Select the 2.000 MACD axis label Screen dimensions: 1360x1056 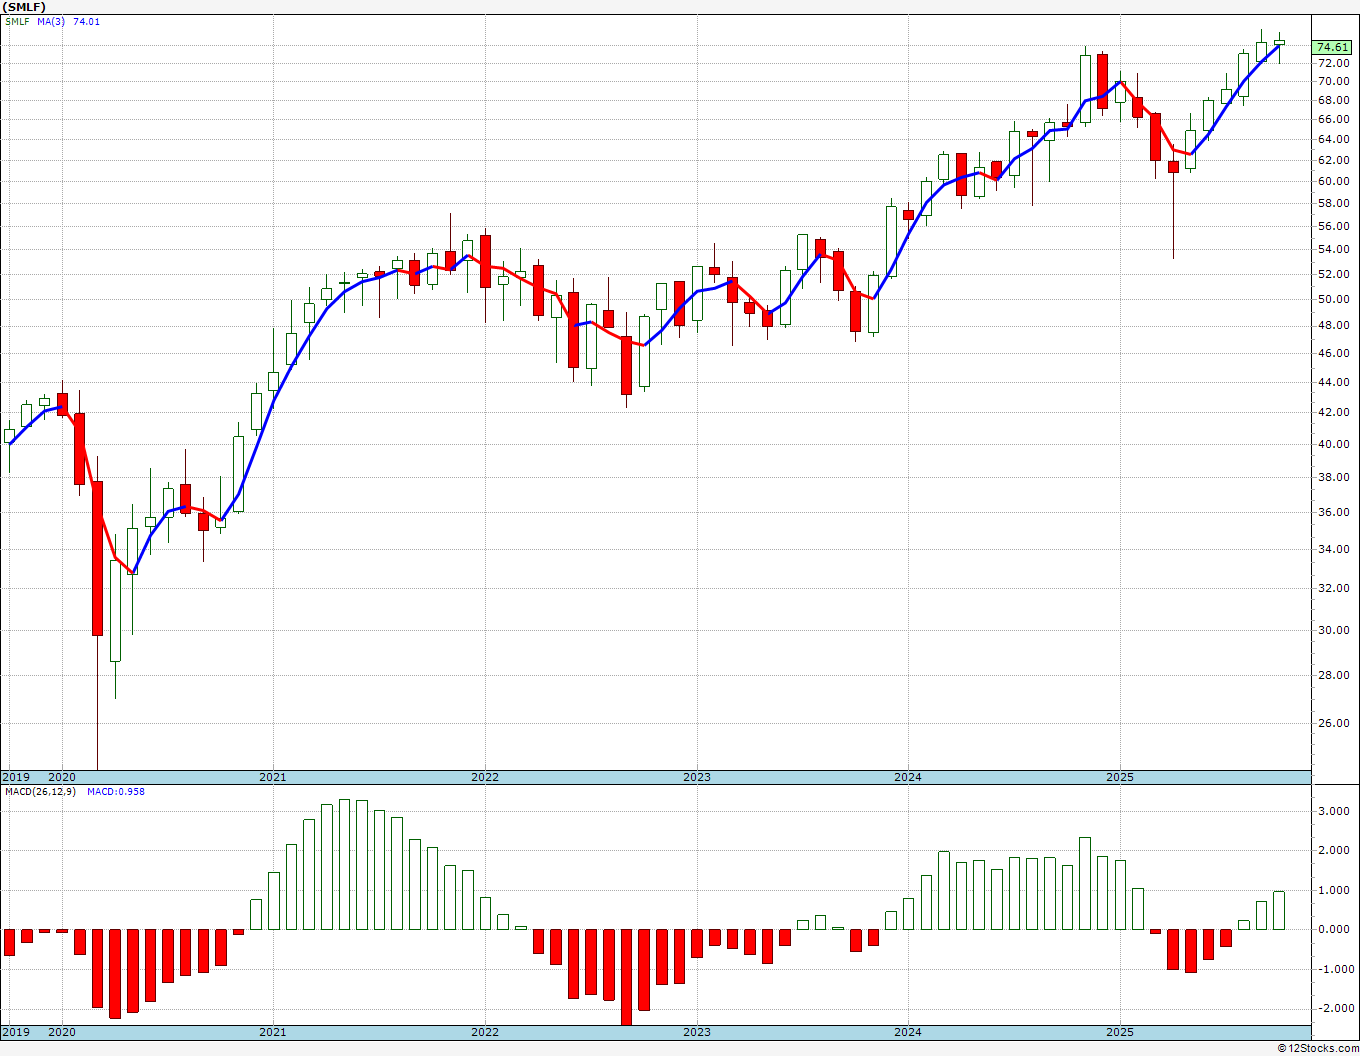(1334, 851)
